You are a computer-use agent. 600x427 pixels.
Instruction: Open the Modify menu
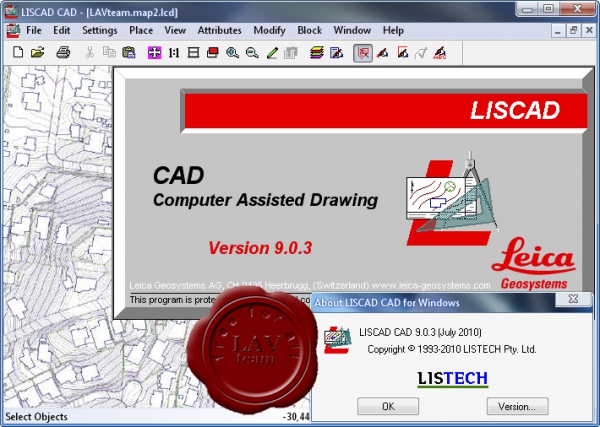pos(269,30)
